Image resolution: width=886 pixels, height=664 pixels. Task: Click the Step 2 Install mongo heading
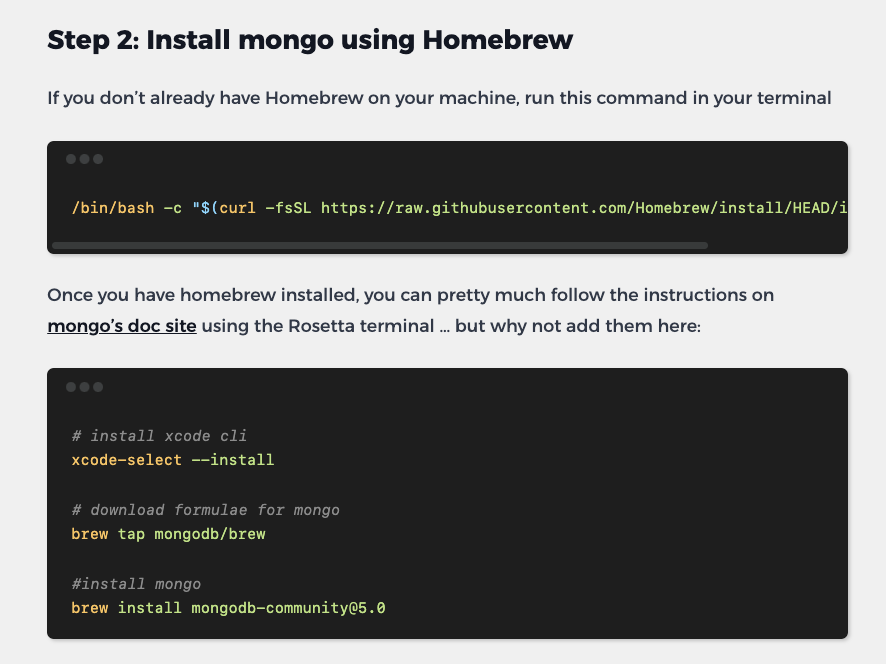click(310, 41)
